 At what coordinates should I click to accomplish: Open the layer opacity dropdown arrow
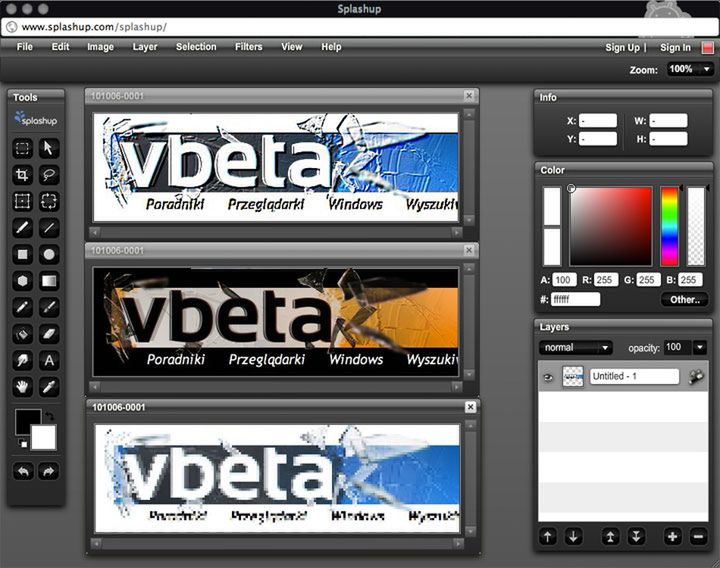click(x=700, y=348)
